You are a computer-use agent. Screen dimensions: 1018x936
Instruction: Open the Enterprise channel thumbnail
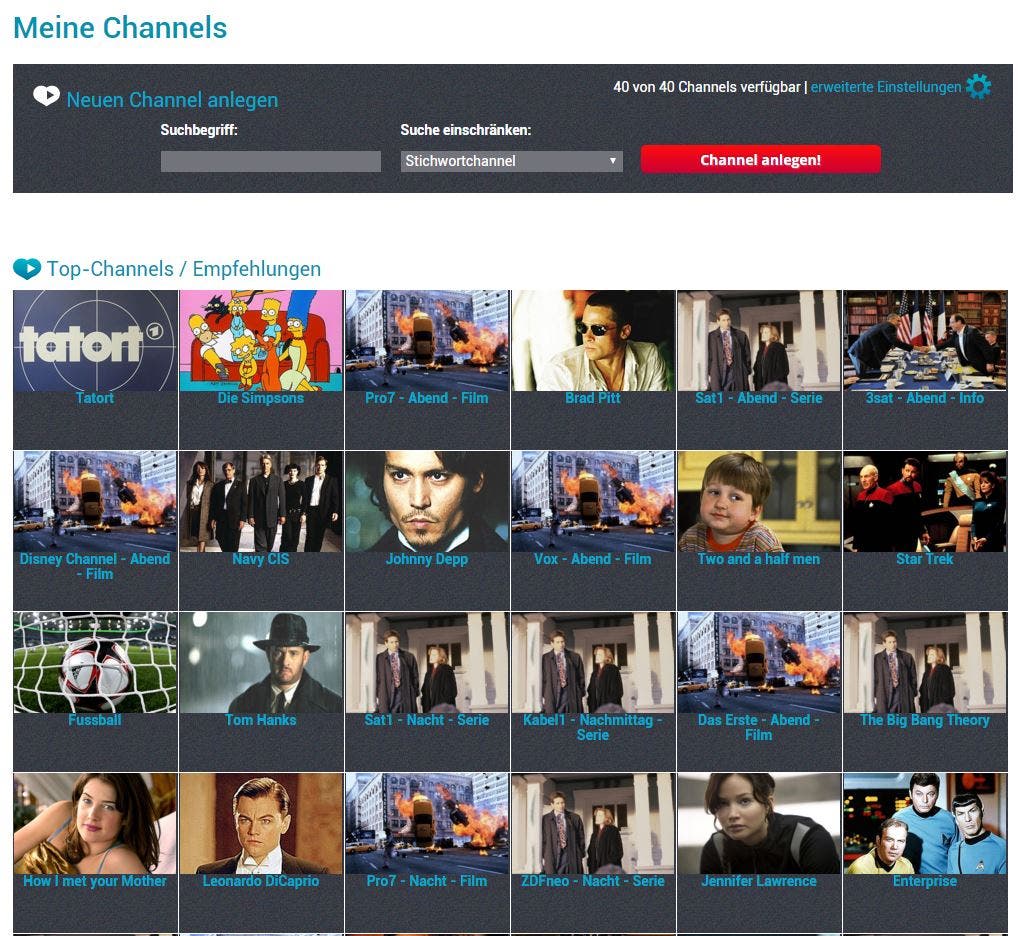tap(925, 824)
